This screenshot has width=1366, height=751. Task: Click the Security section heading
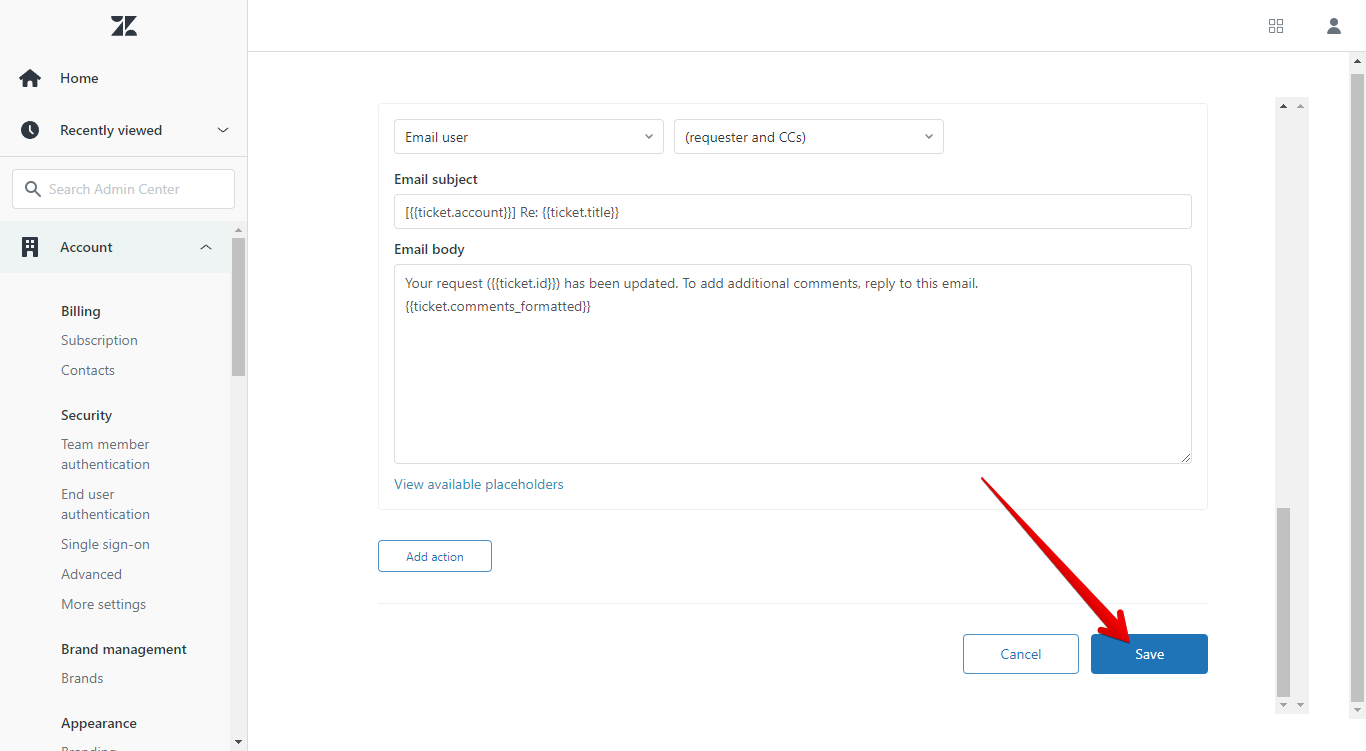[86, 415]
